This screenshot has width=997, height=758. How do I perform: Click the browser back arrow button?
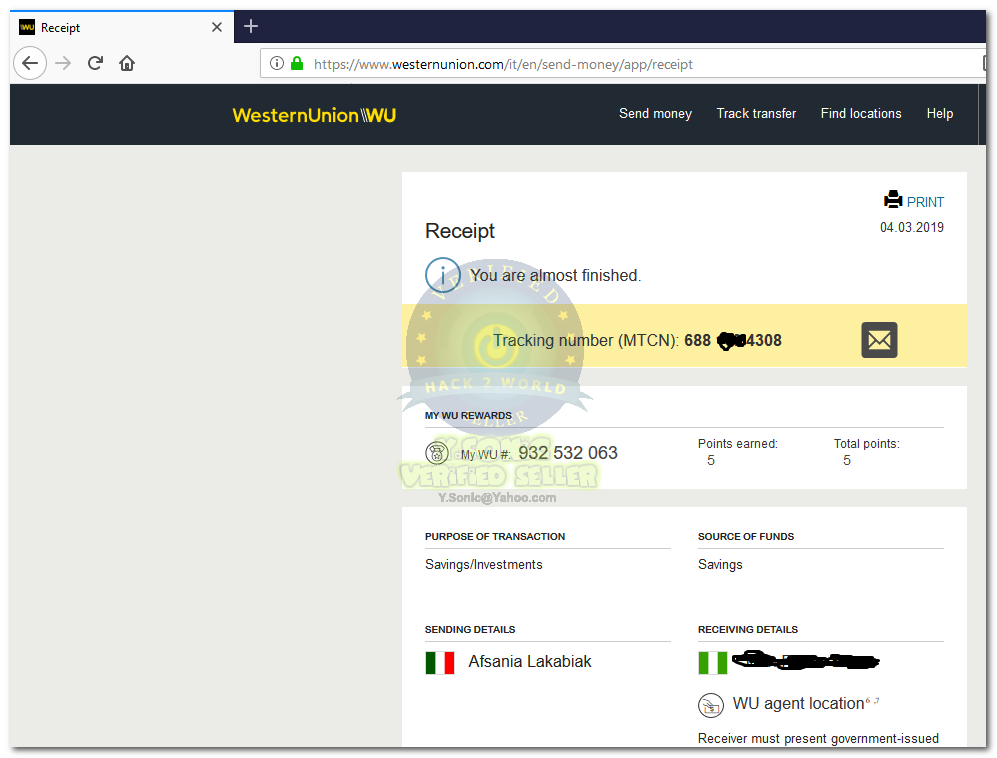[30, 63]
